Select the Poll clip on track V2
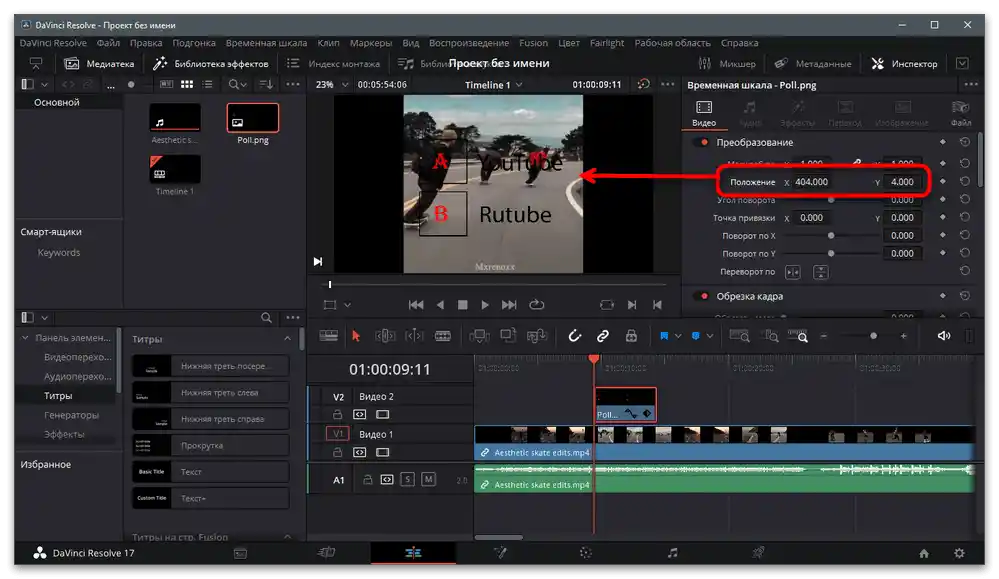 (x=626, y=404)
